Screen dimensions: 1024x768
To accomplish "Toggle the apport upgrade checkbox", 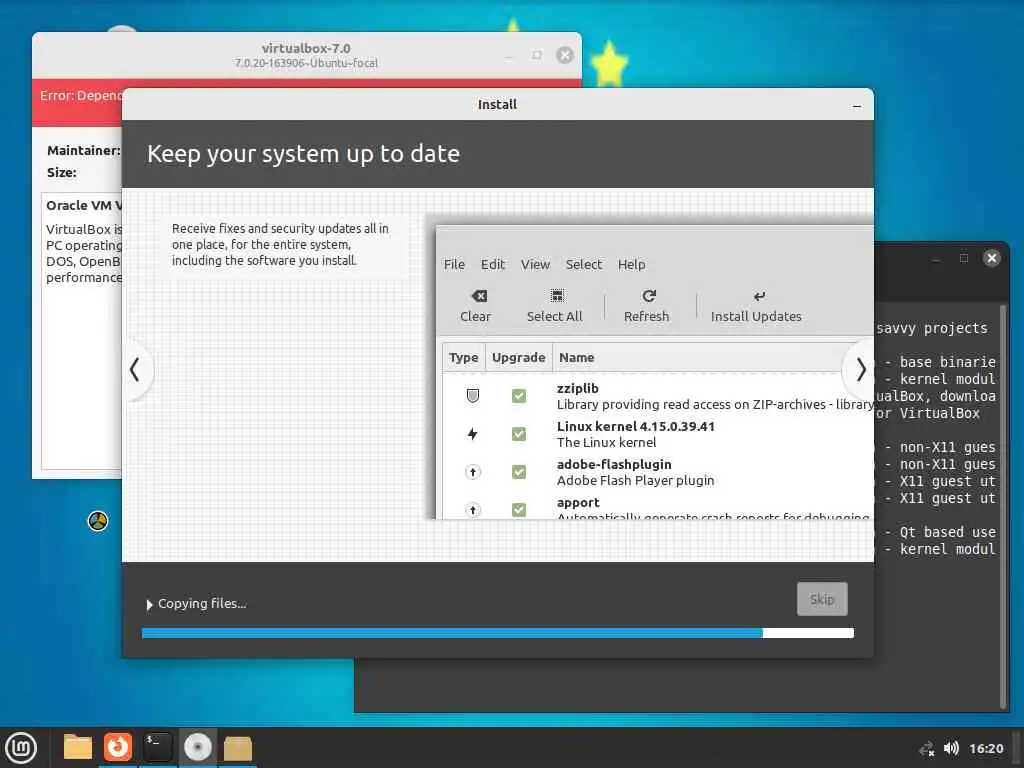I will pyautogui.click(x=519, y=509).
